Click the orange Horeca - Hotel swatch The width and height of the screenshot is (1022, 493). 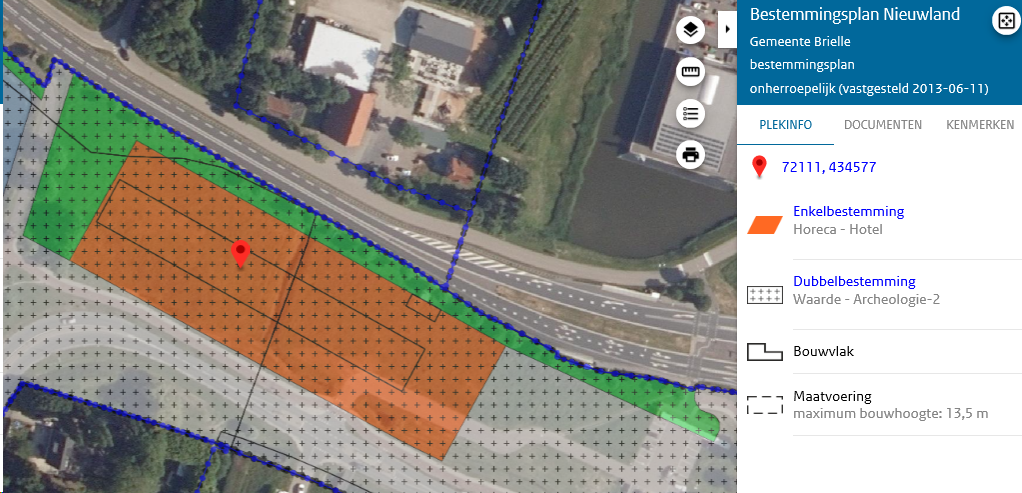[765, 225]
